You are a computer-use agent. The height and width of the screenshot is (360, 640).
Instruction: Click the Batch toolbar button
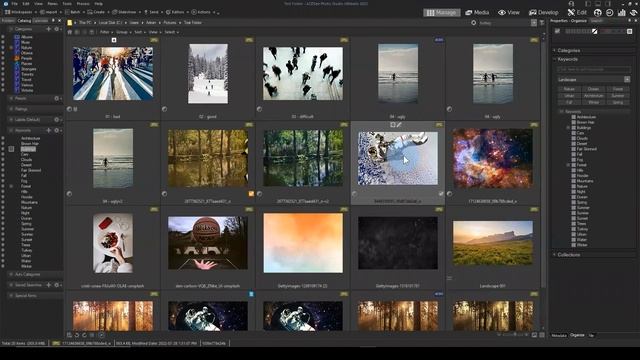[x=73, y=12]
